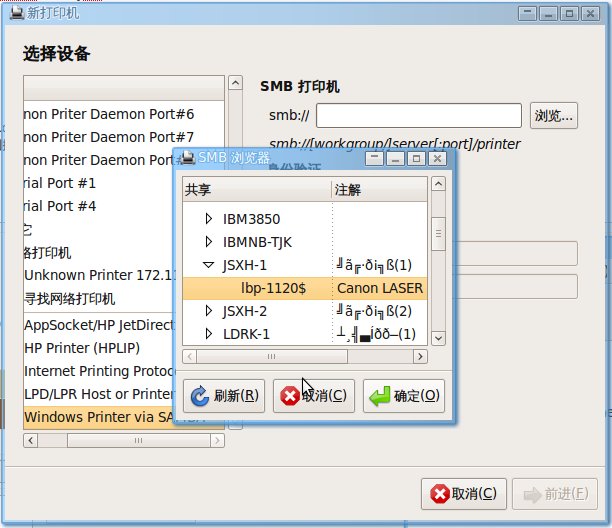Click SMB browser horizontal scroll left arrow

(x=190, y=356)
